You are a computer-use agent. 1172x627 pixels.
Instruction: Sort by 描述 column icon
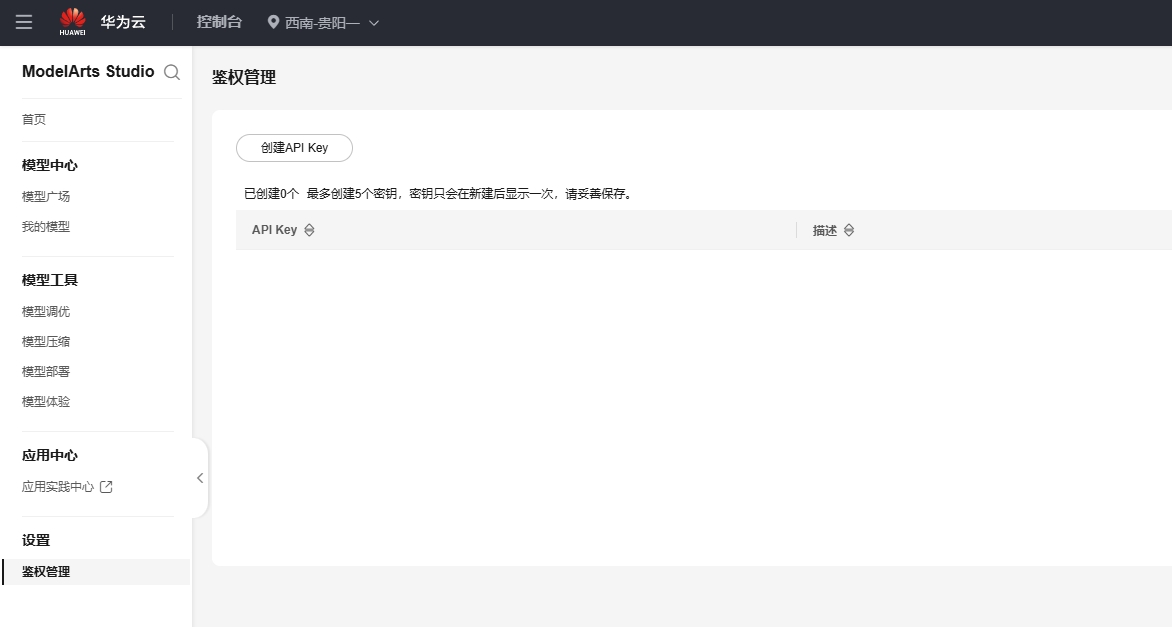pos(849,230)
